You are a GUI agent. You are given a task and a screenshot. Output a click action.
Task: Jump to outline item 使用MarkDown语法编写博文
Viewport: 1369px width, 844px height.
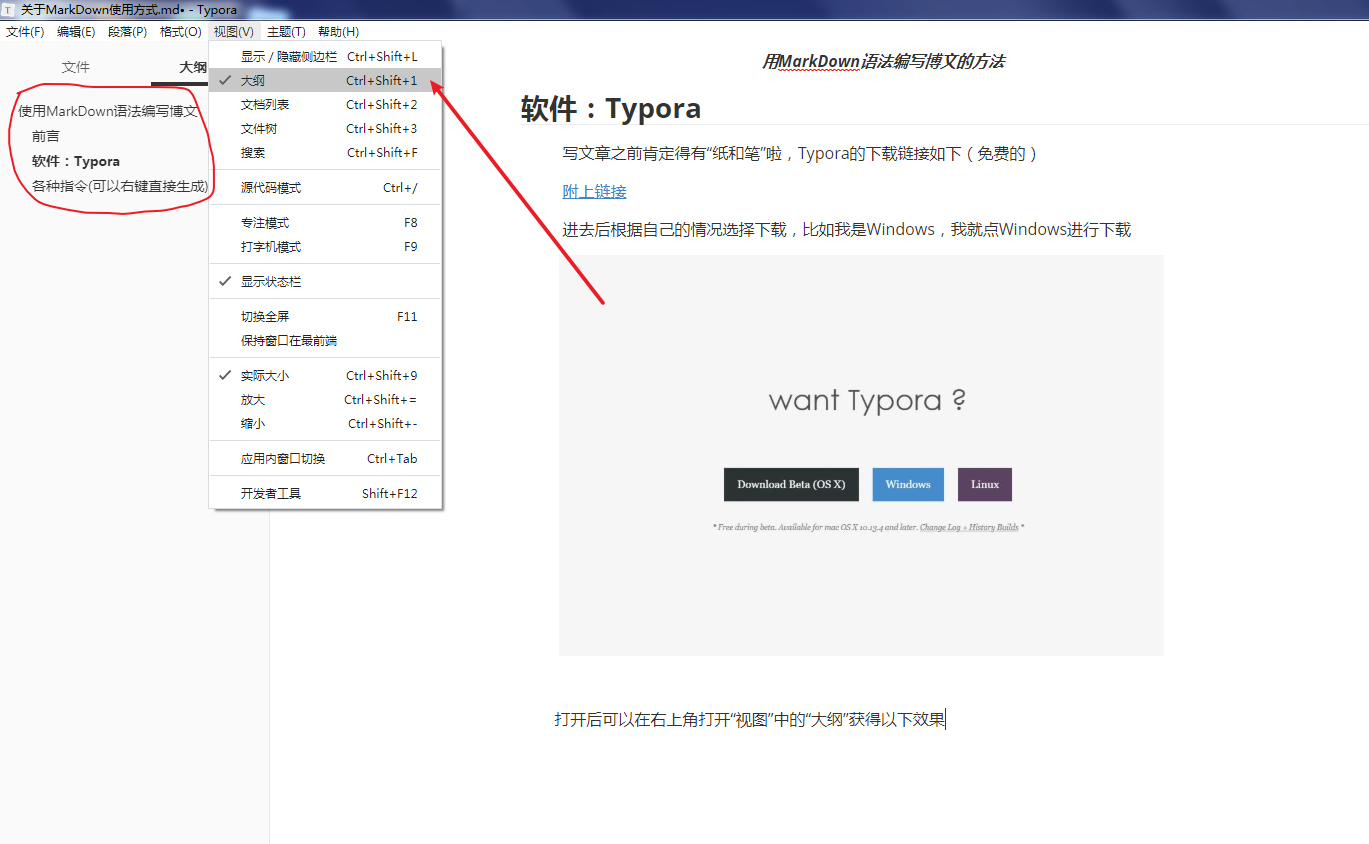[108, 111]
